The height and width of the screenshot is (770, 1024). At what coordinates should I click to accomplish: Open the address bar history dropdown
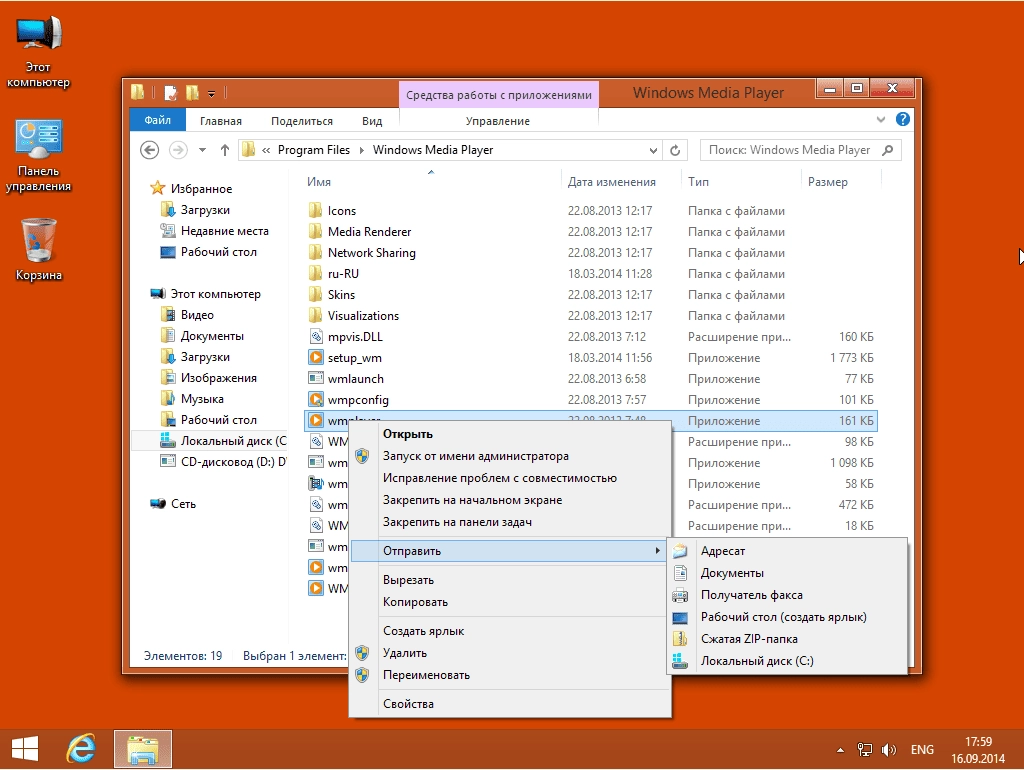[653, 150]
